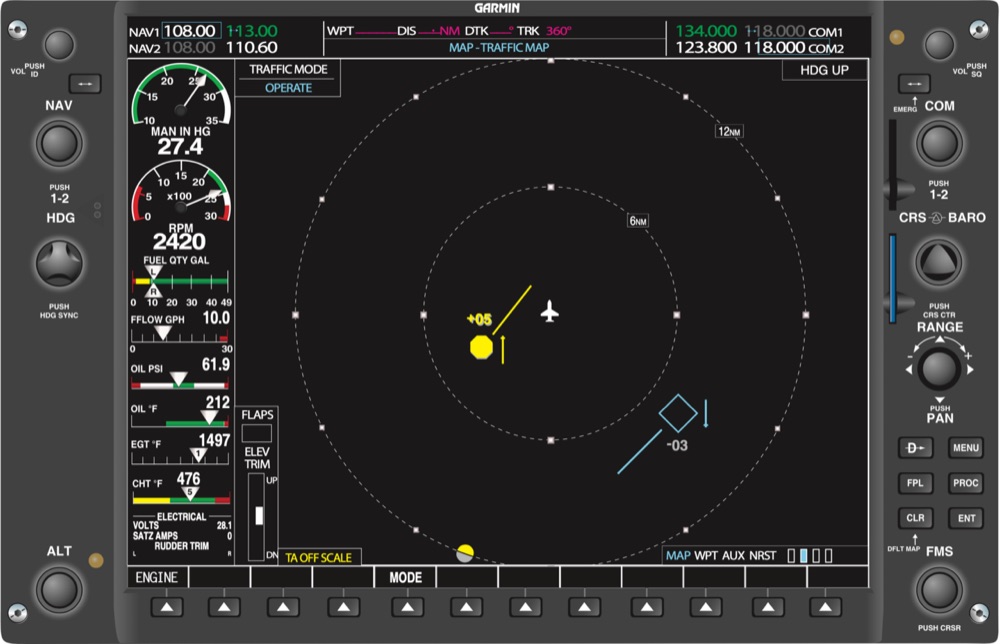Click the HDG UP orientation box
Screen dimensions: 1000x644
[825, 70]
